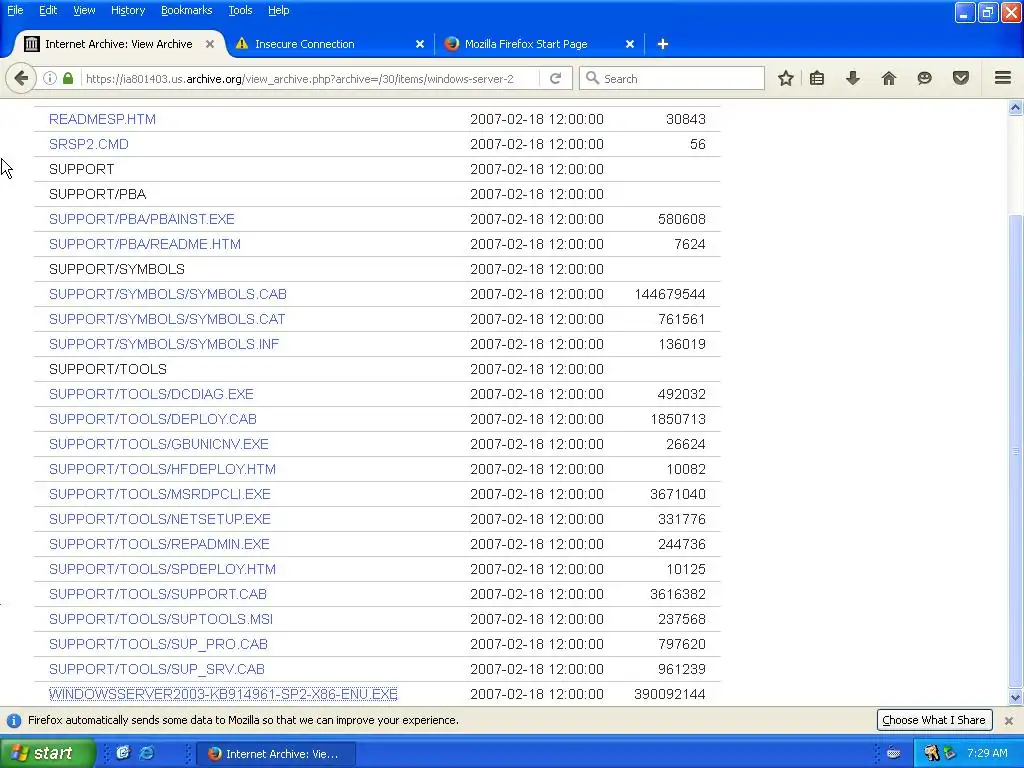Click the Internet Archive taskbar button
Image resolution: width=1024 pixels, height=768 pixels.
(277, 754)
